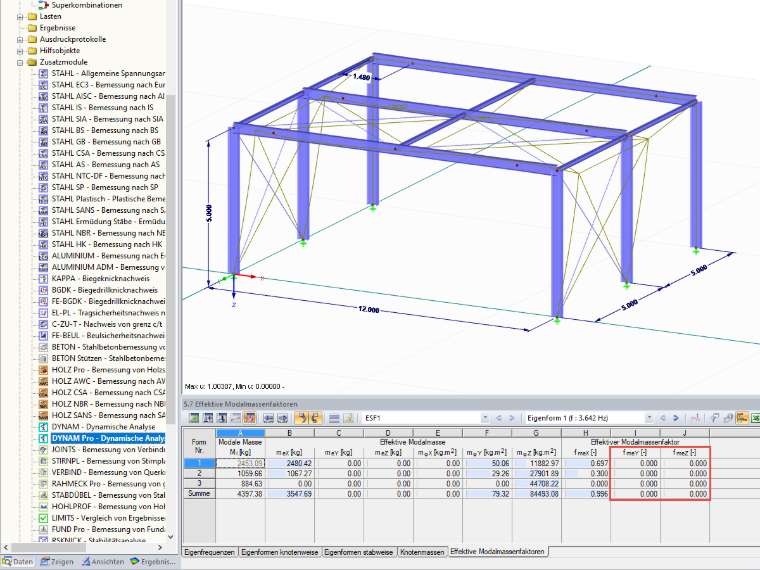Click third table toolbar icon with down arrow

[x=222, y=418]
